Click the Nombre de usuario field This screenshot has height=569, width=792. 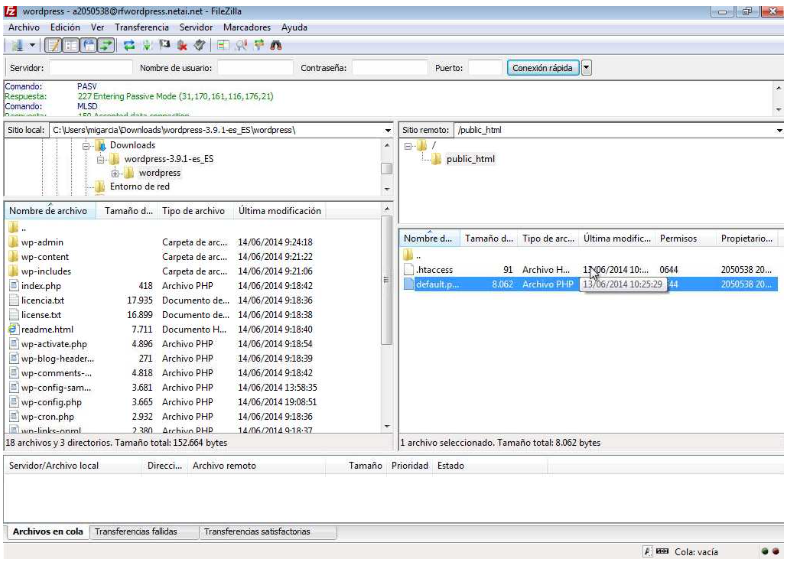256,68
